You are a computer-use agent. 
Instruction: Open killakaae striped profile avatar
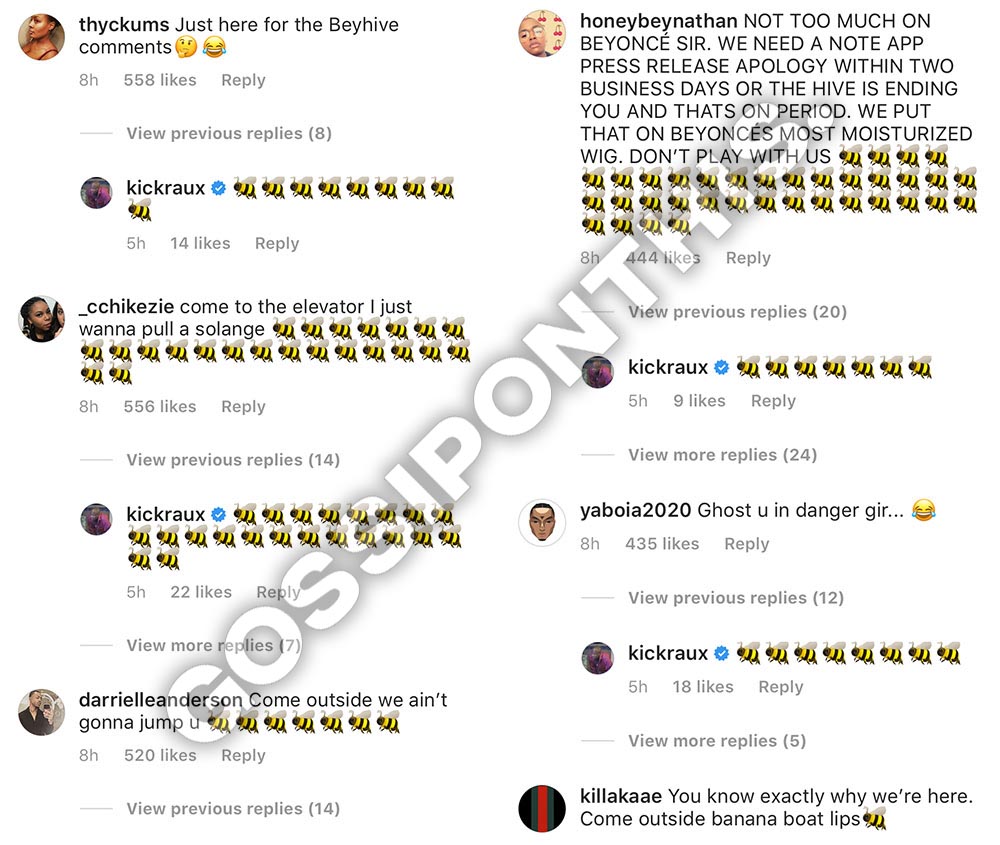542,809
